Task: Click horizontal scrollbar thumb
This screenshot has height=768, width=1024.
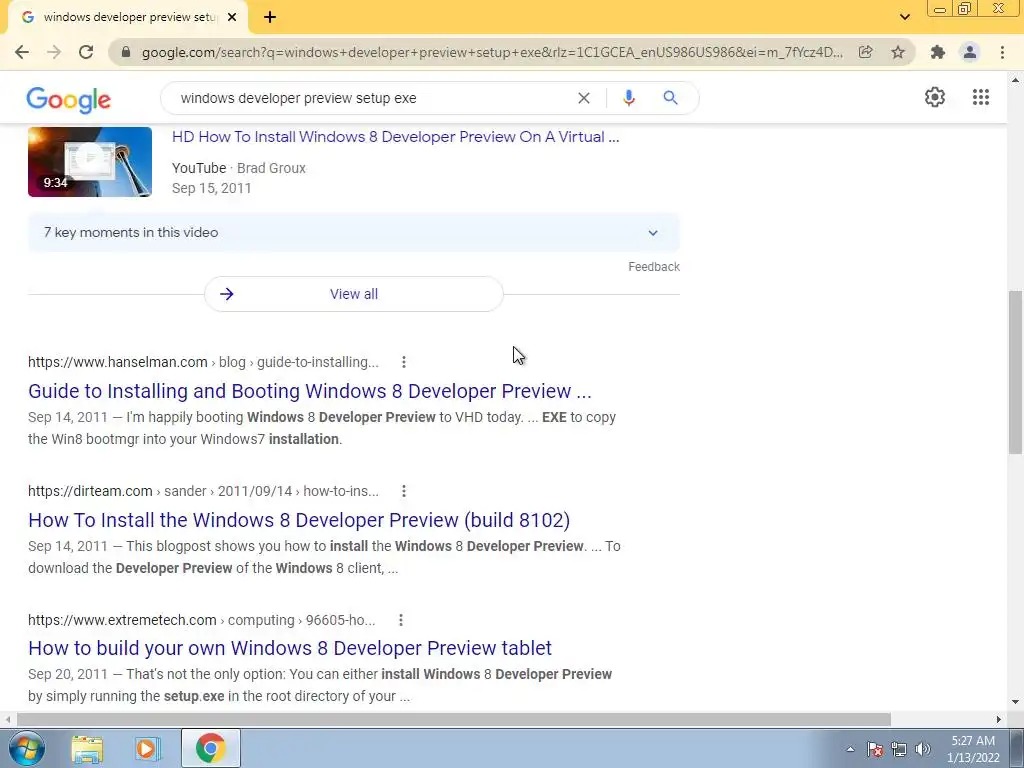Action: [x=454, y=719]
